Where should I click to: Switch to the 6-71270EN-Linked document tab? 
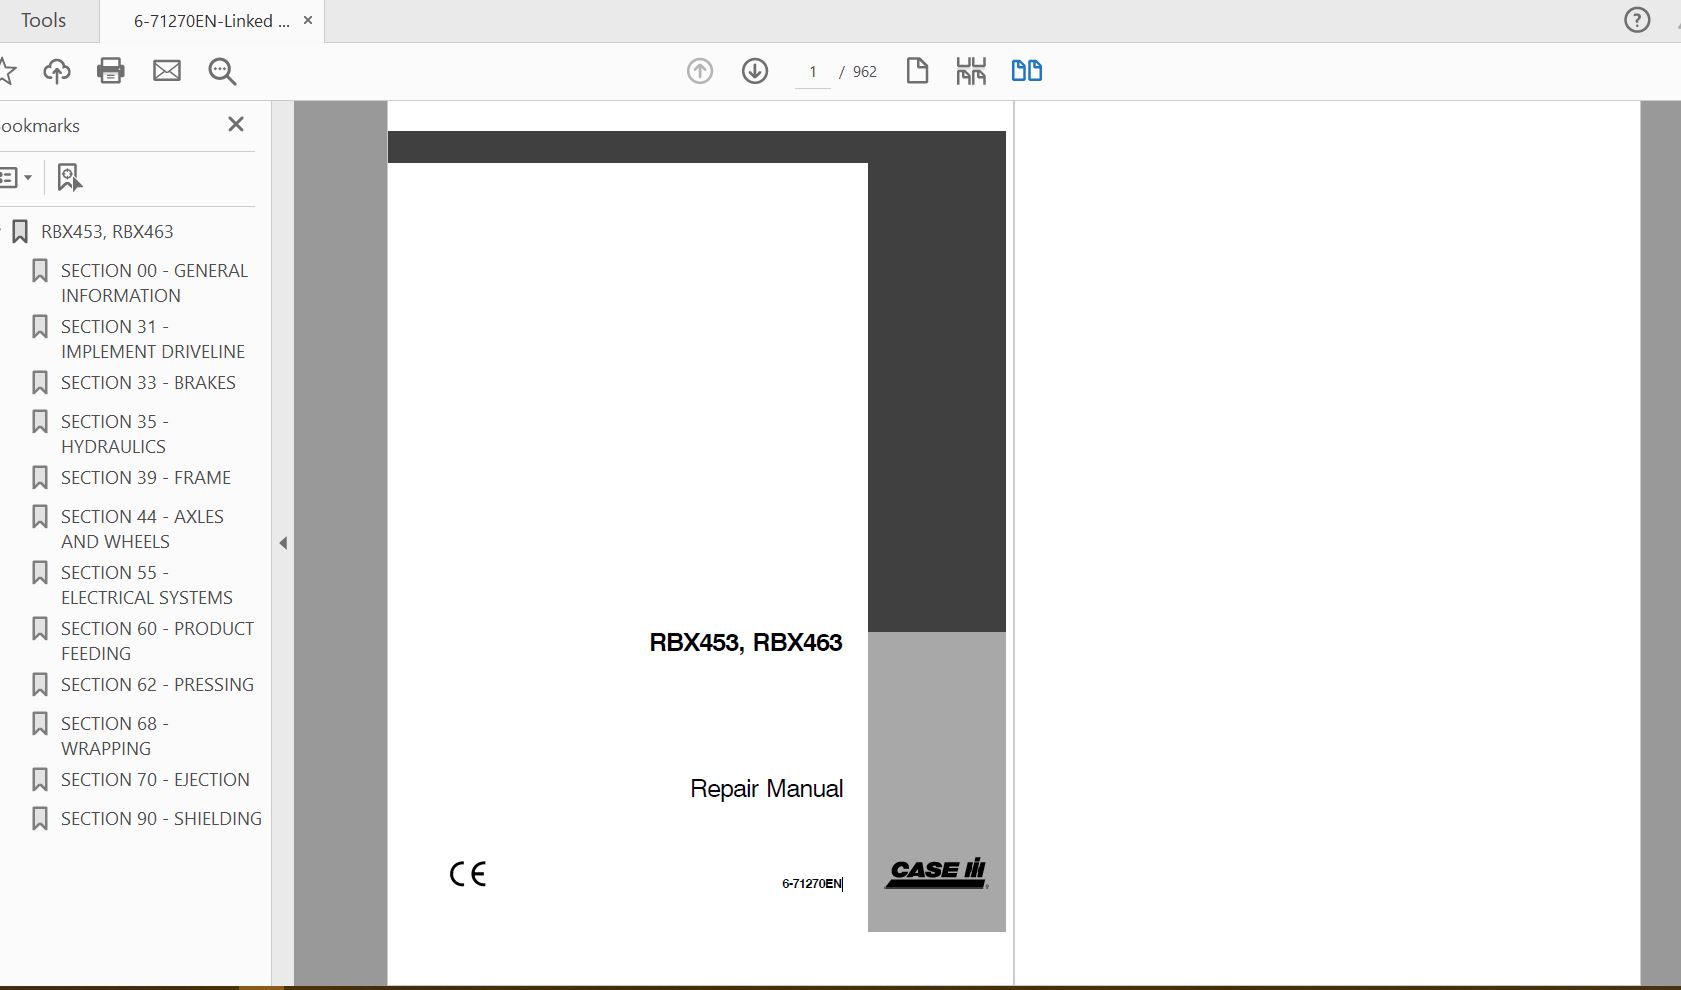pos(212,20)
